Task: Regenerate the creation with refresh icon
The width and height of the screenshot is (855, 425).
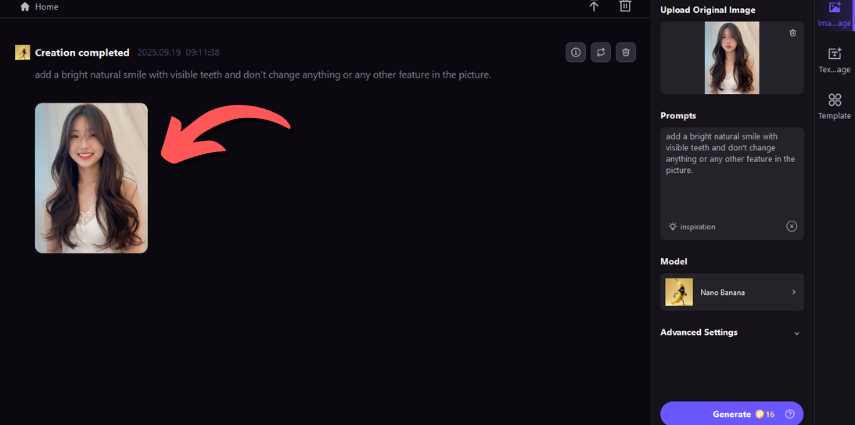Action: point(600,52)
